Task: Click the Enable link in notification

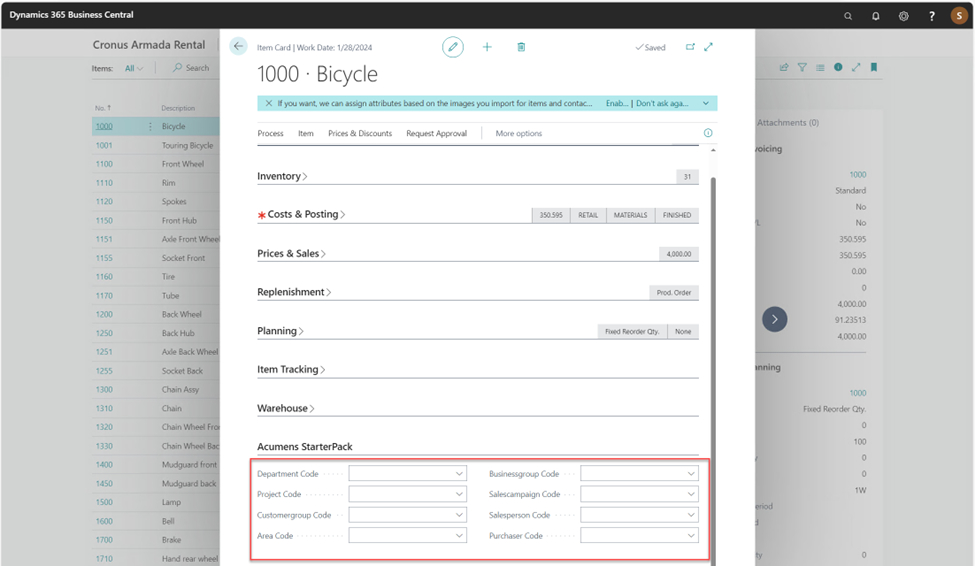Action: (x=617, y=103)
